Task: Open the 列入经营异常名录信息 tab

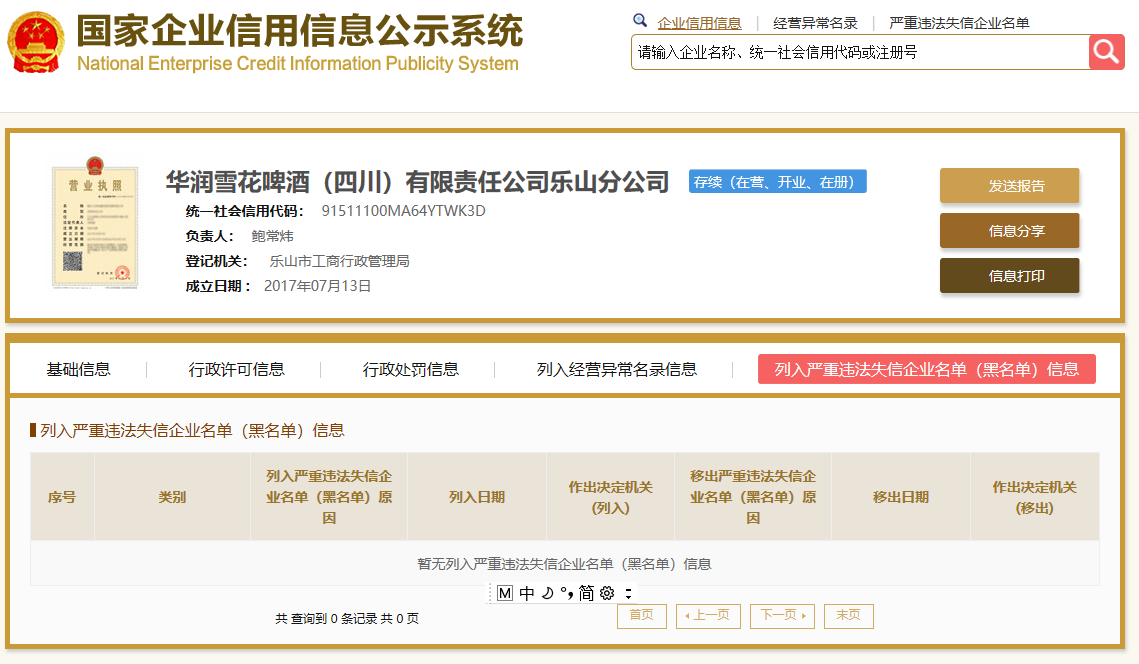Action: [617, 370]
